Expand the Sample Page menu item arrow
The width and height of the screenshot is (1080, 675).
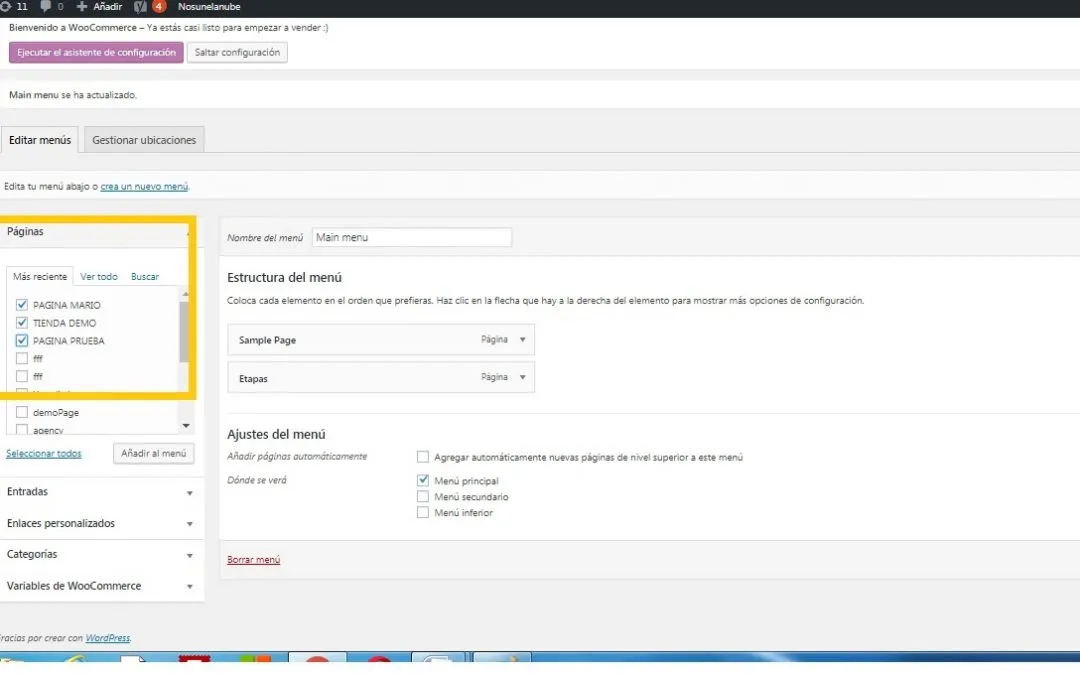tap(521, 340)
